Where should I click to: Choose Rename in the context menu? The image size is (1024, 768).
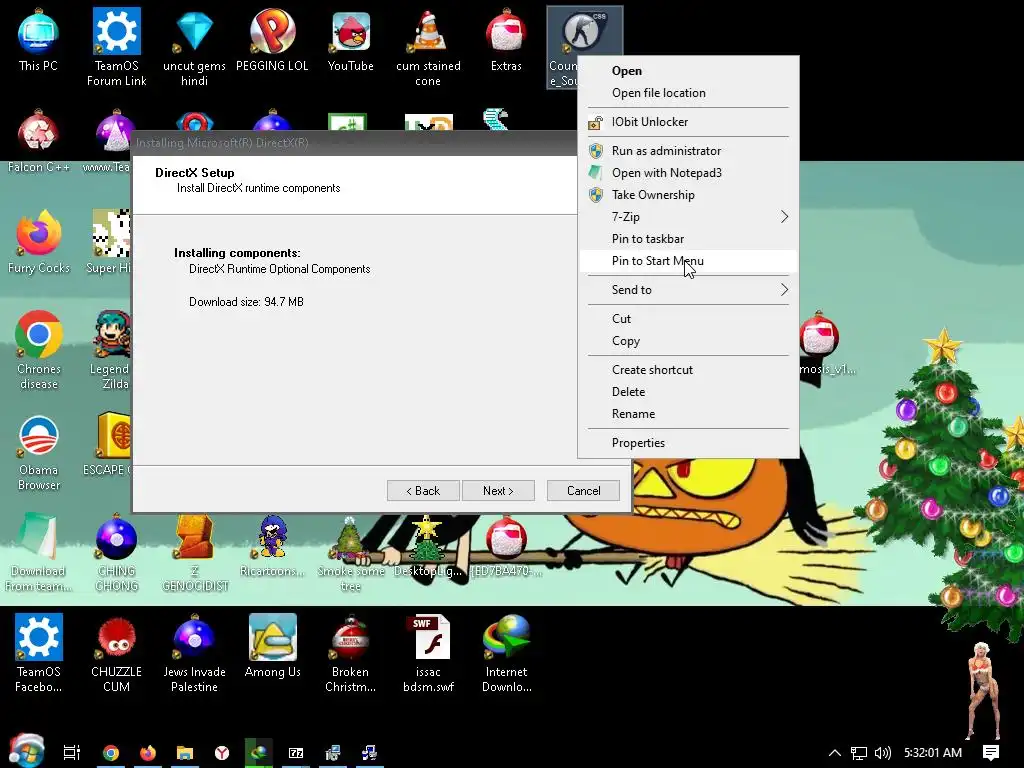click(x=688, y=414)
